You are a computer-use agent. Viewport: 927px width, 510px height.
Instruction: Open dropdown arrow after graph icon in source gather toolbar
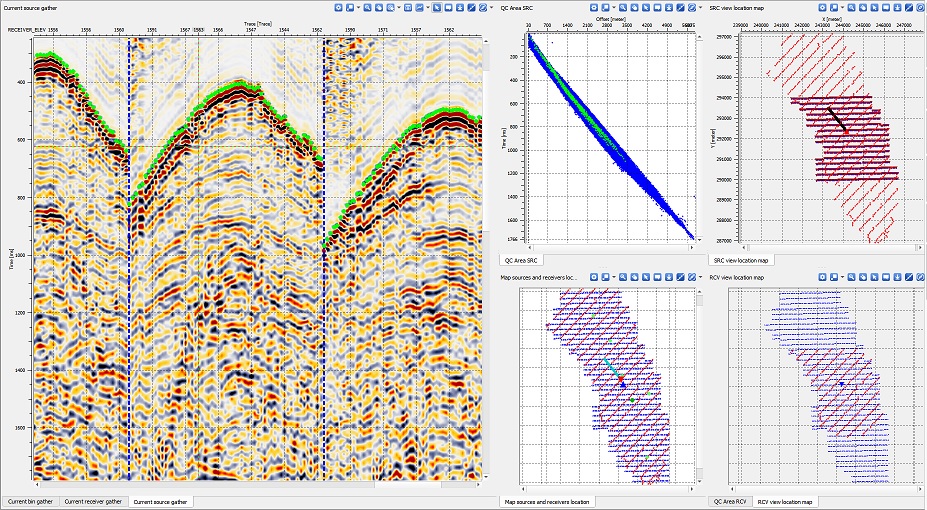pos(428,8)
